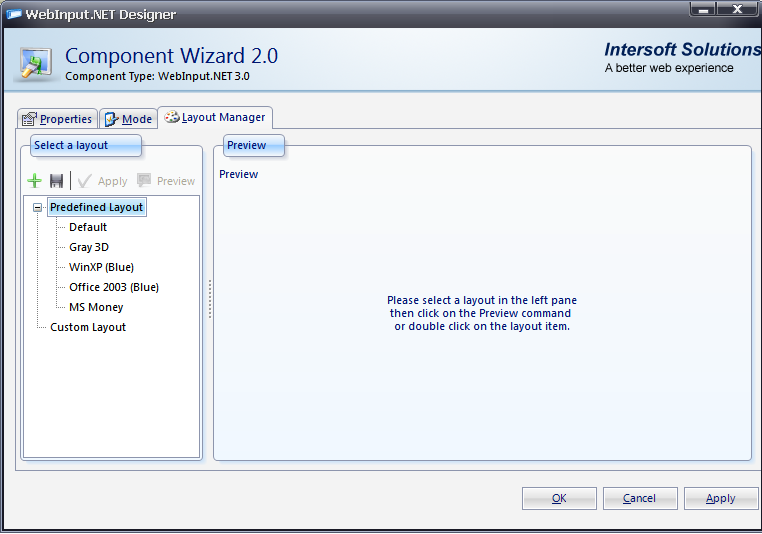This screenshot has width=762, height=534.
Task: Select the MS Money layout
Action: coord(96,307)
